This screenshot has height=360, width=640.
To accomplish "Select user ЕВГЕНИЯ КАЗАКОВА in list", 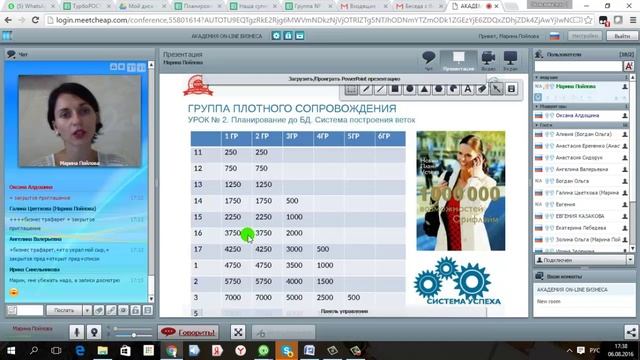I will coord(582,216).
